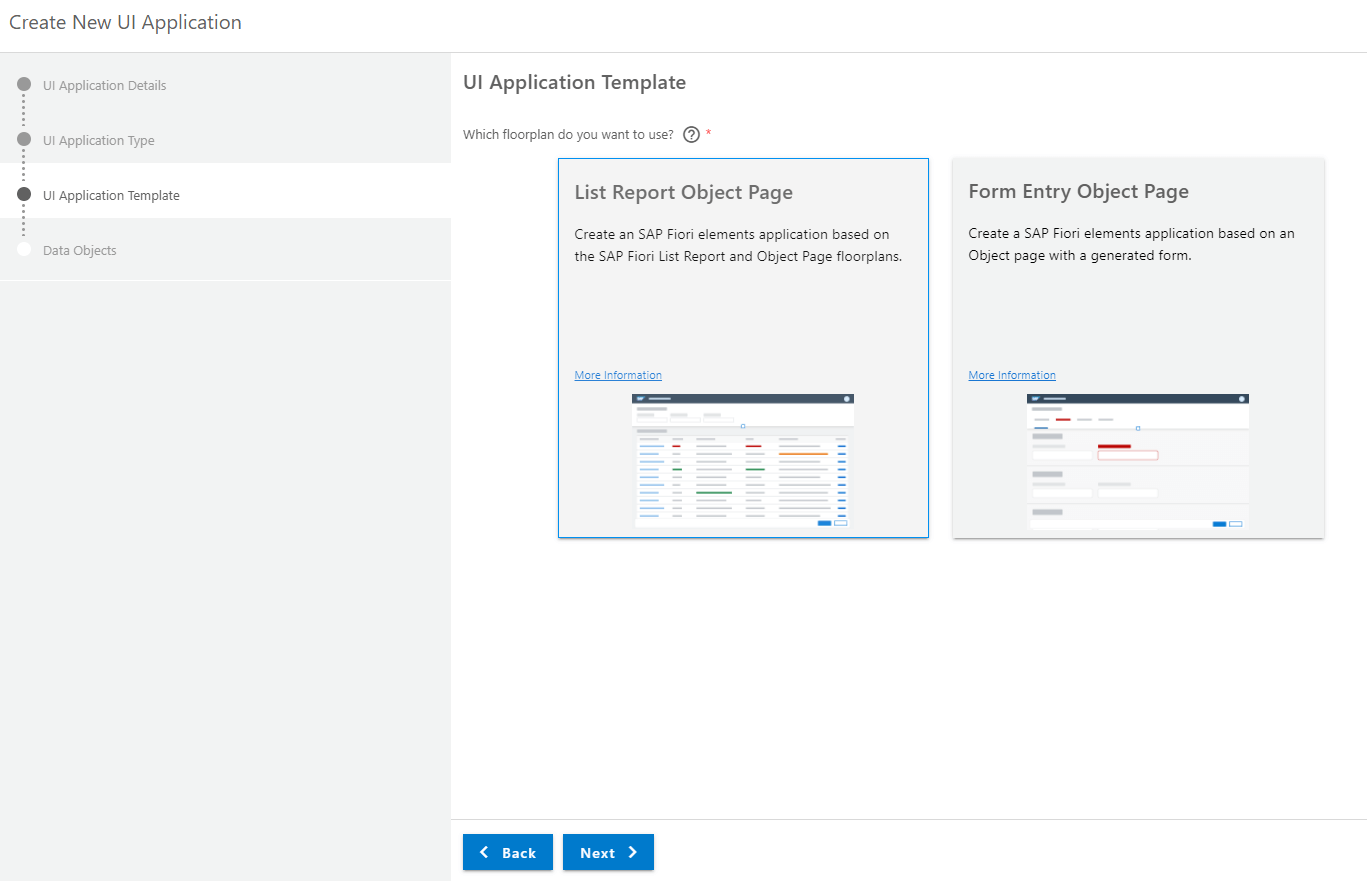Click the UI Application Type step circle
The width and height of the screenshot is (1367, 881).
click(24, 139)
